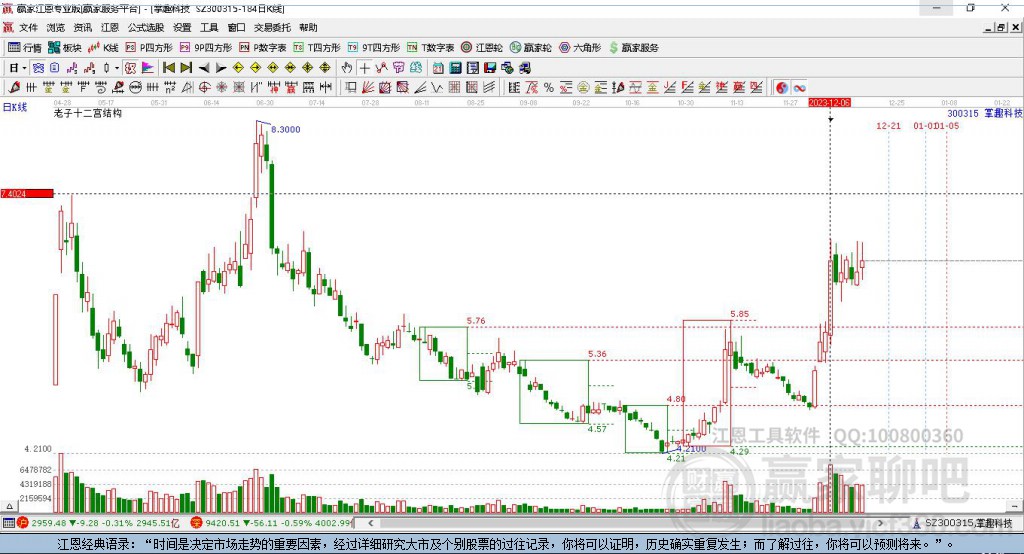
Task: Click the save floppy disk icon
Action: point(490,68)
